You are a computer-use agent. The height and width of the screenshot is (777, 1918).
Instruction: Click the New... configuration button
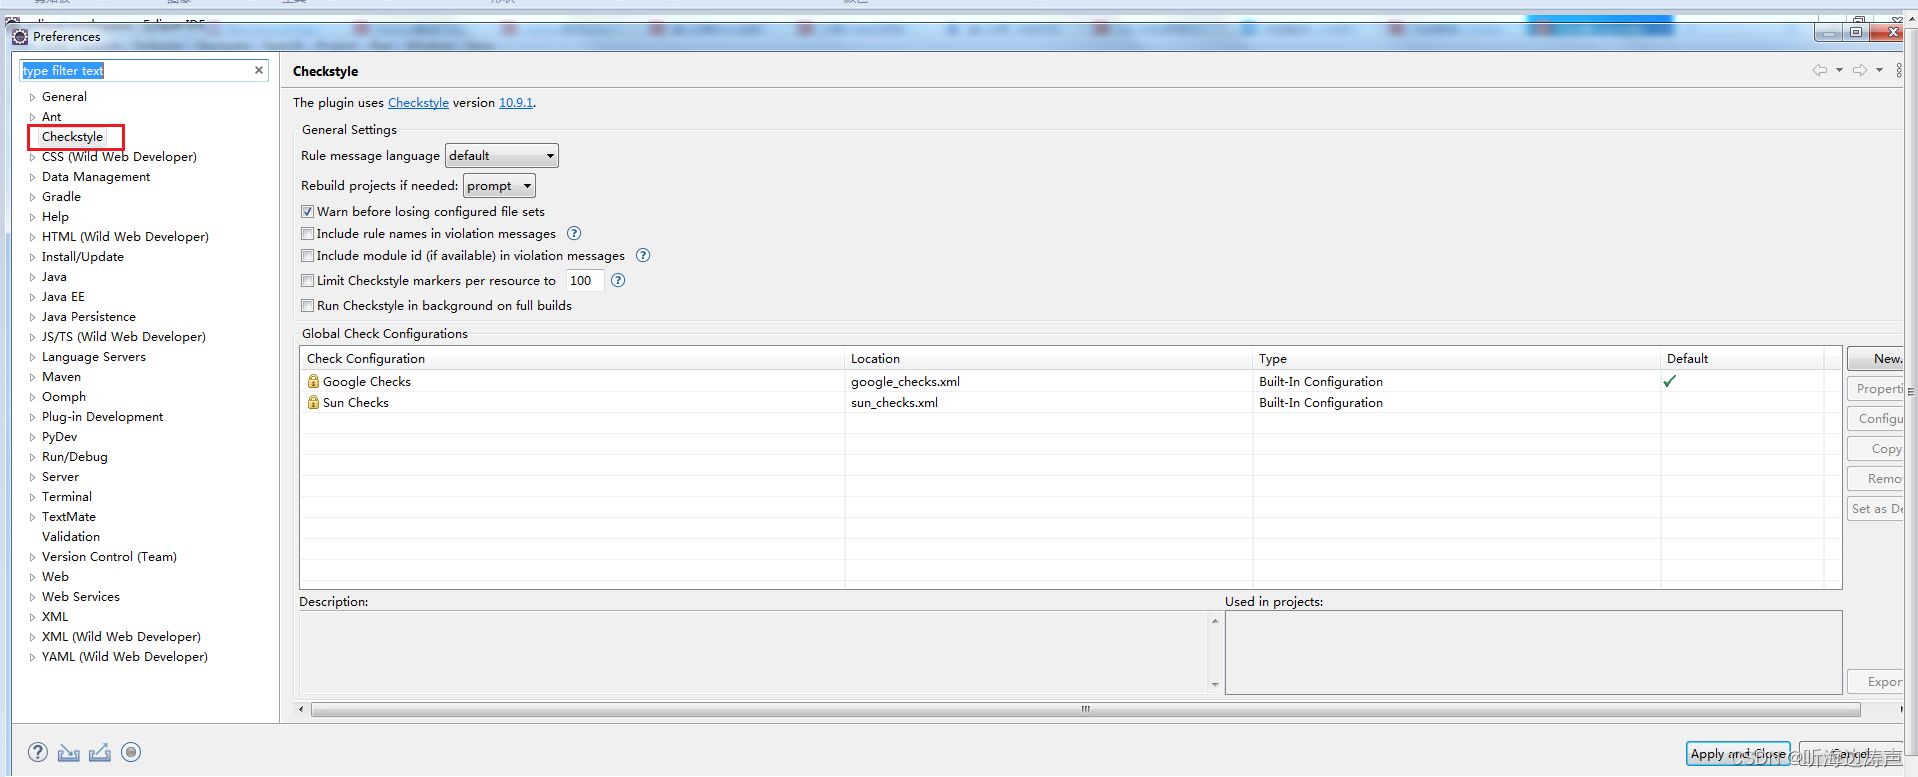[1875, 358]
